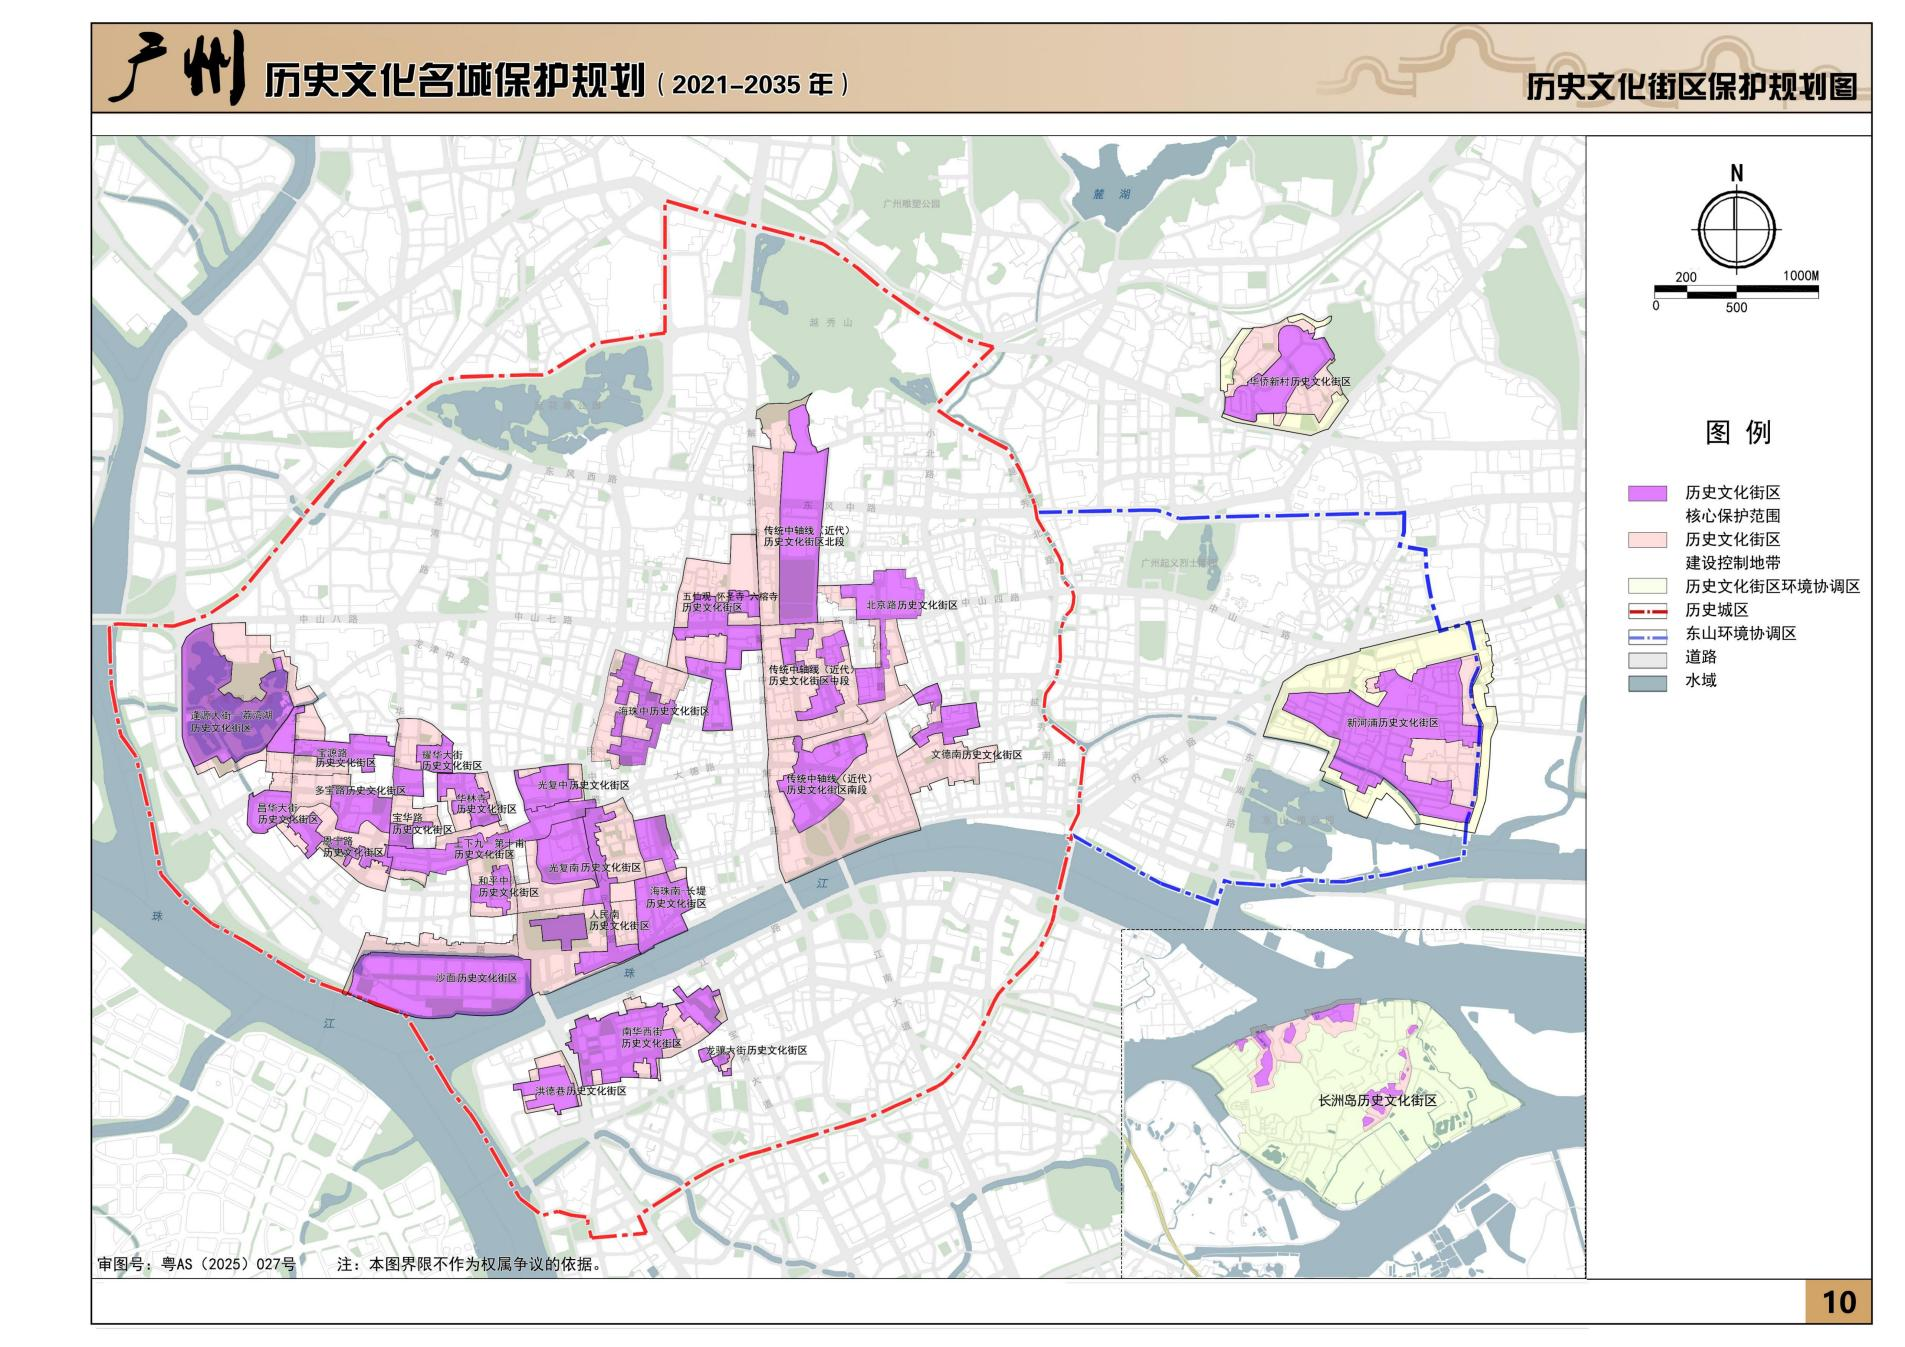Click the blue dashed 东山环境协调区 legend line

pos(1647,634)
